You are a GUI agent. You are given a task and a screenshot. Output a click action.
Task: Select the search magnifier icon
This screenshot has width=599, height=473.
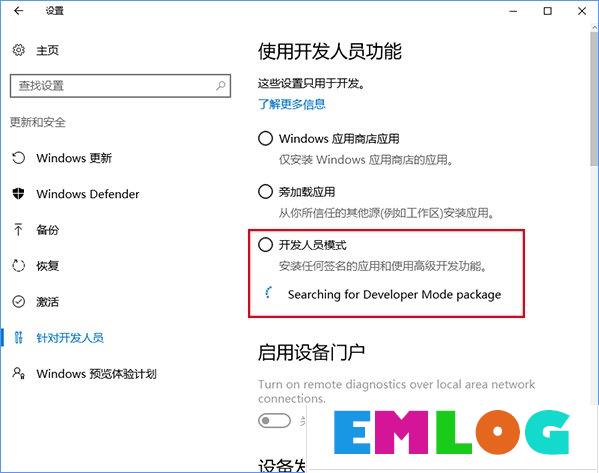tap(220, 86)
